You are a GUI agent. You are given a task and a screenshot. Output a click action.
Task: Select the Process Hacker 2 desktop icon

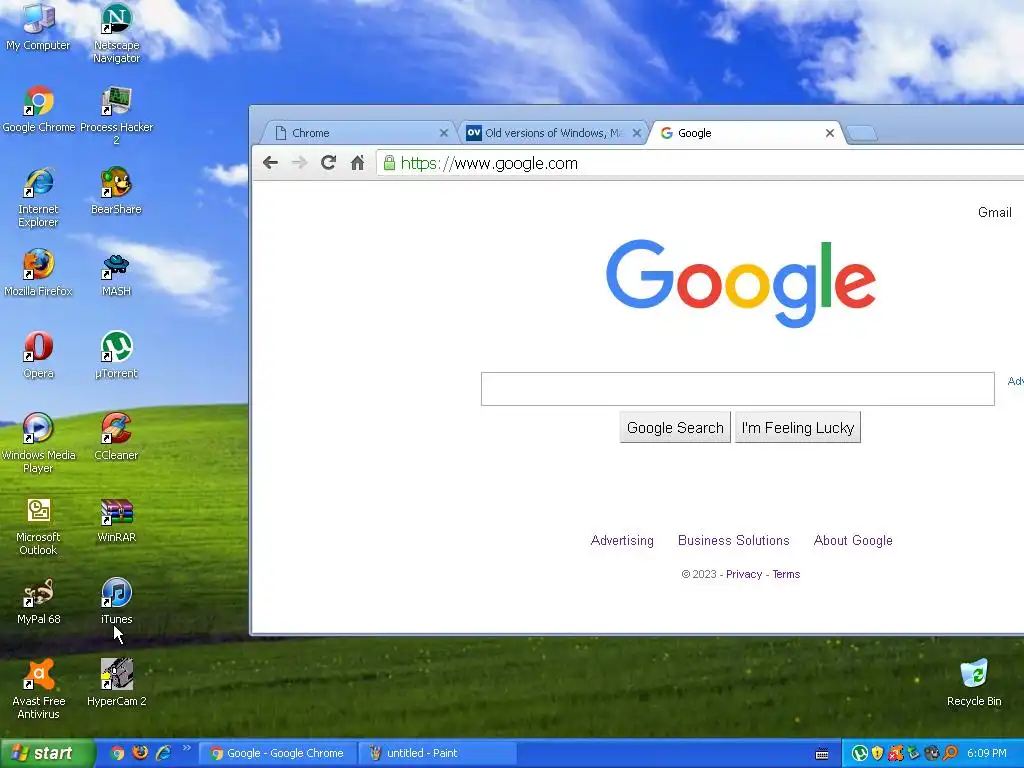coord(116,115)
